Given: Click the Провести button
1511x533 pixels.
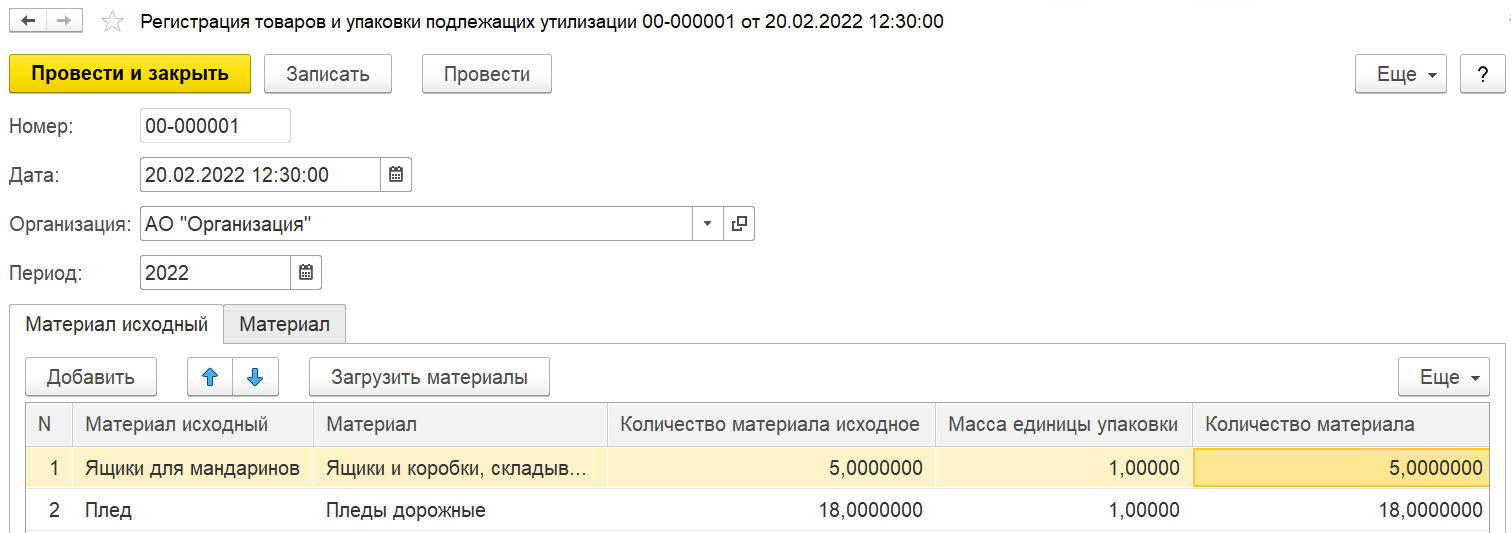Looking at the screenshot, I should point(487,74).
